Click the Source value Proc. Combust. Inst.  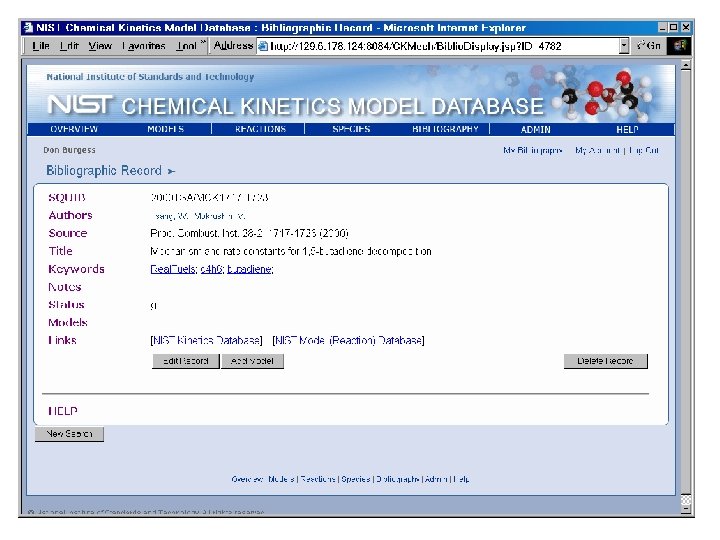249,233
